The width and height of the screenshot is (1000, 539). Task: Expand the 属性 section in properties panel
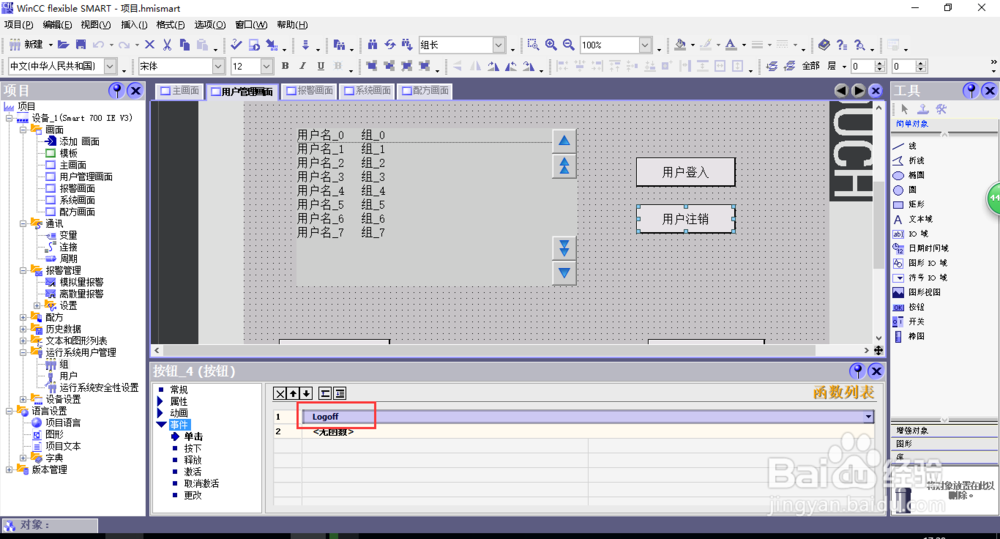161,401
